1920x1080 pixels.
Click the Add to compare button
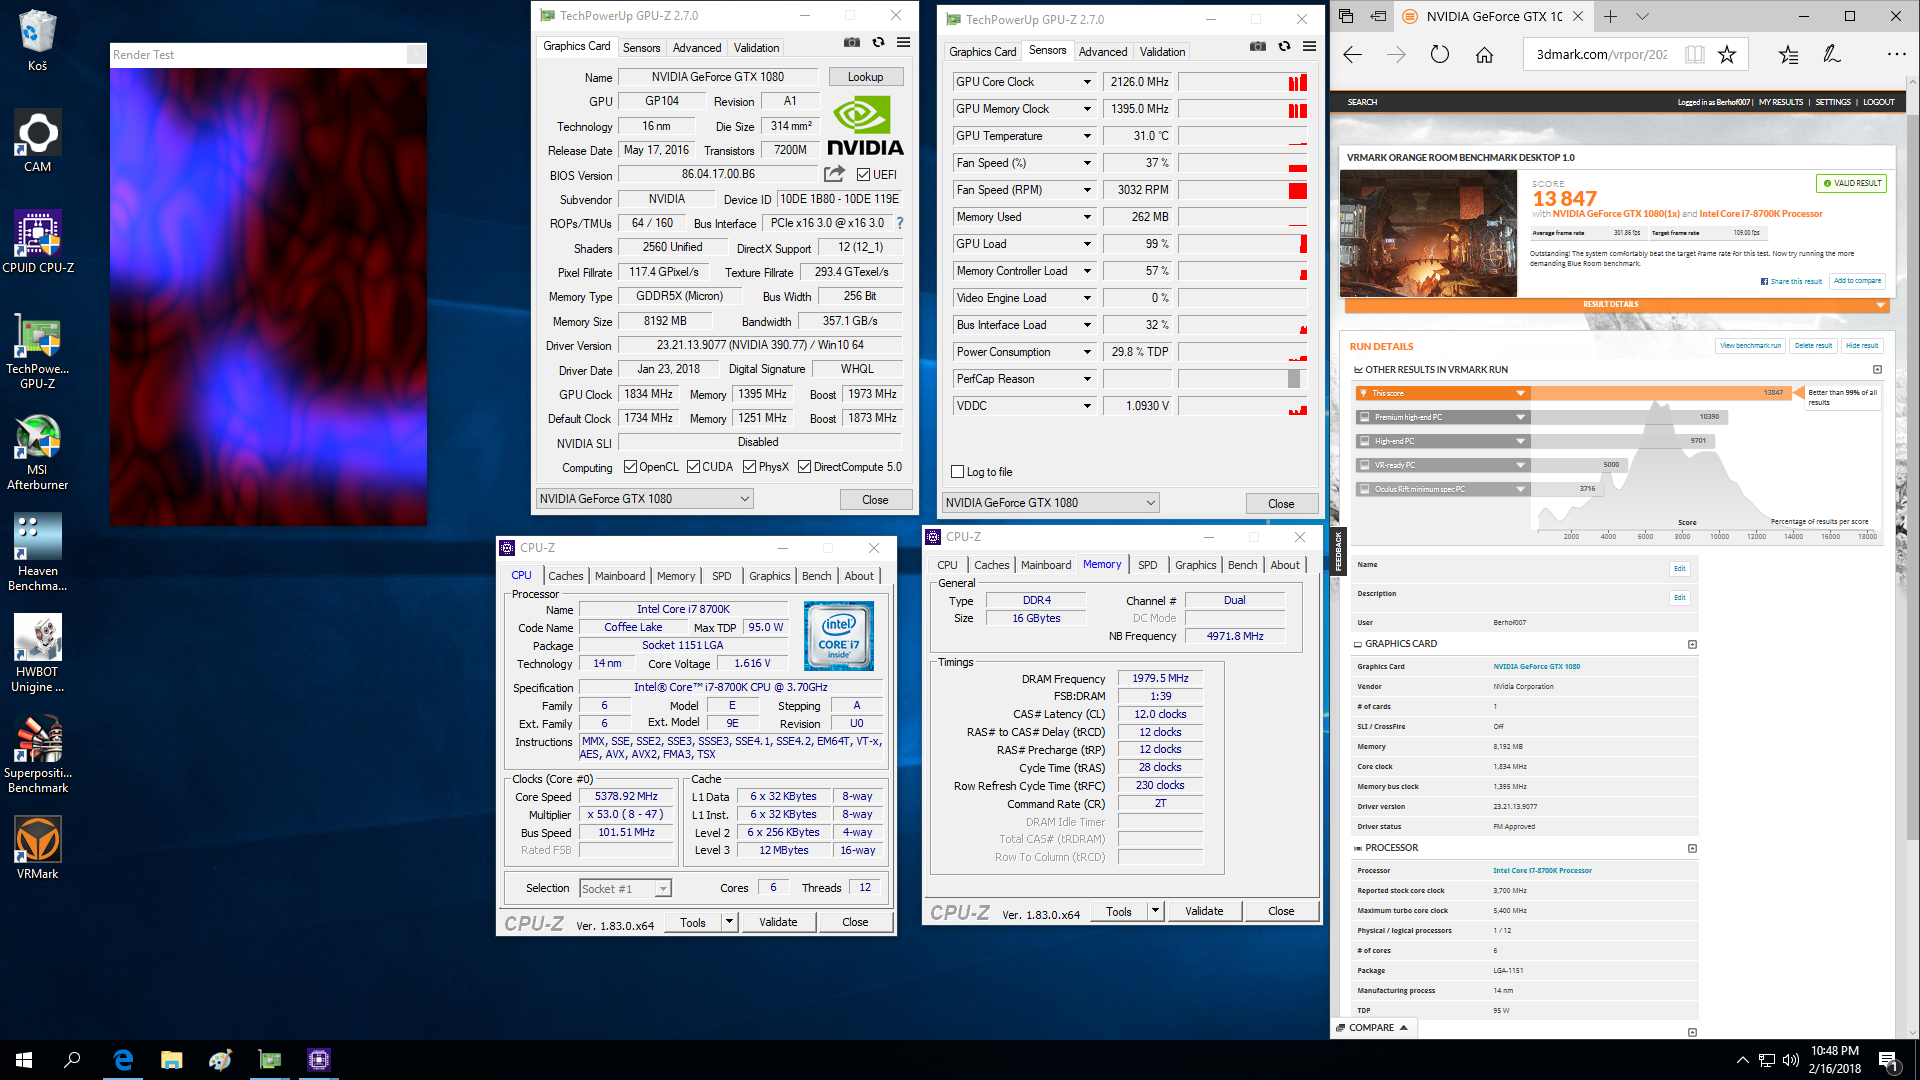[1857, 281]
